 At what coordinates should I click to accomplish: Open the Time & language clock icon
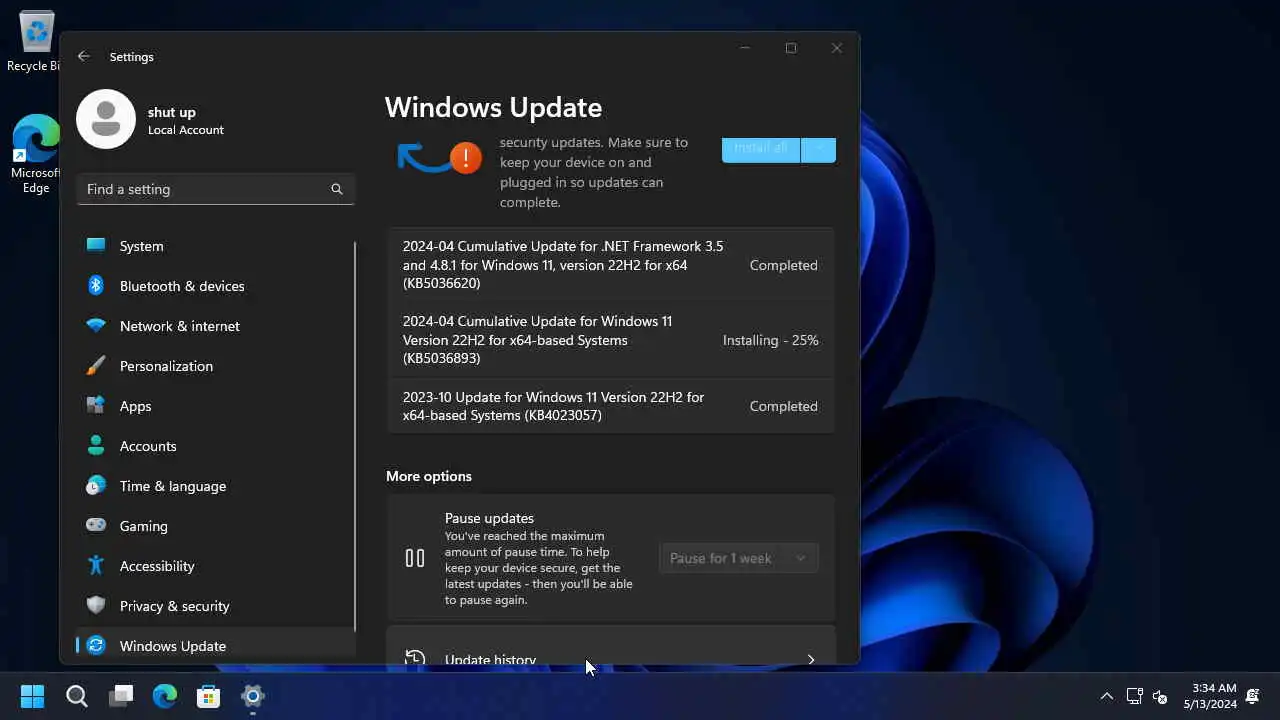pyautogui.click(x=96, y=485)
